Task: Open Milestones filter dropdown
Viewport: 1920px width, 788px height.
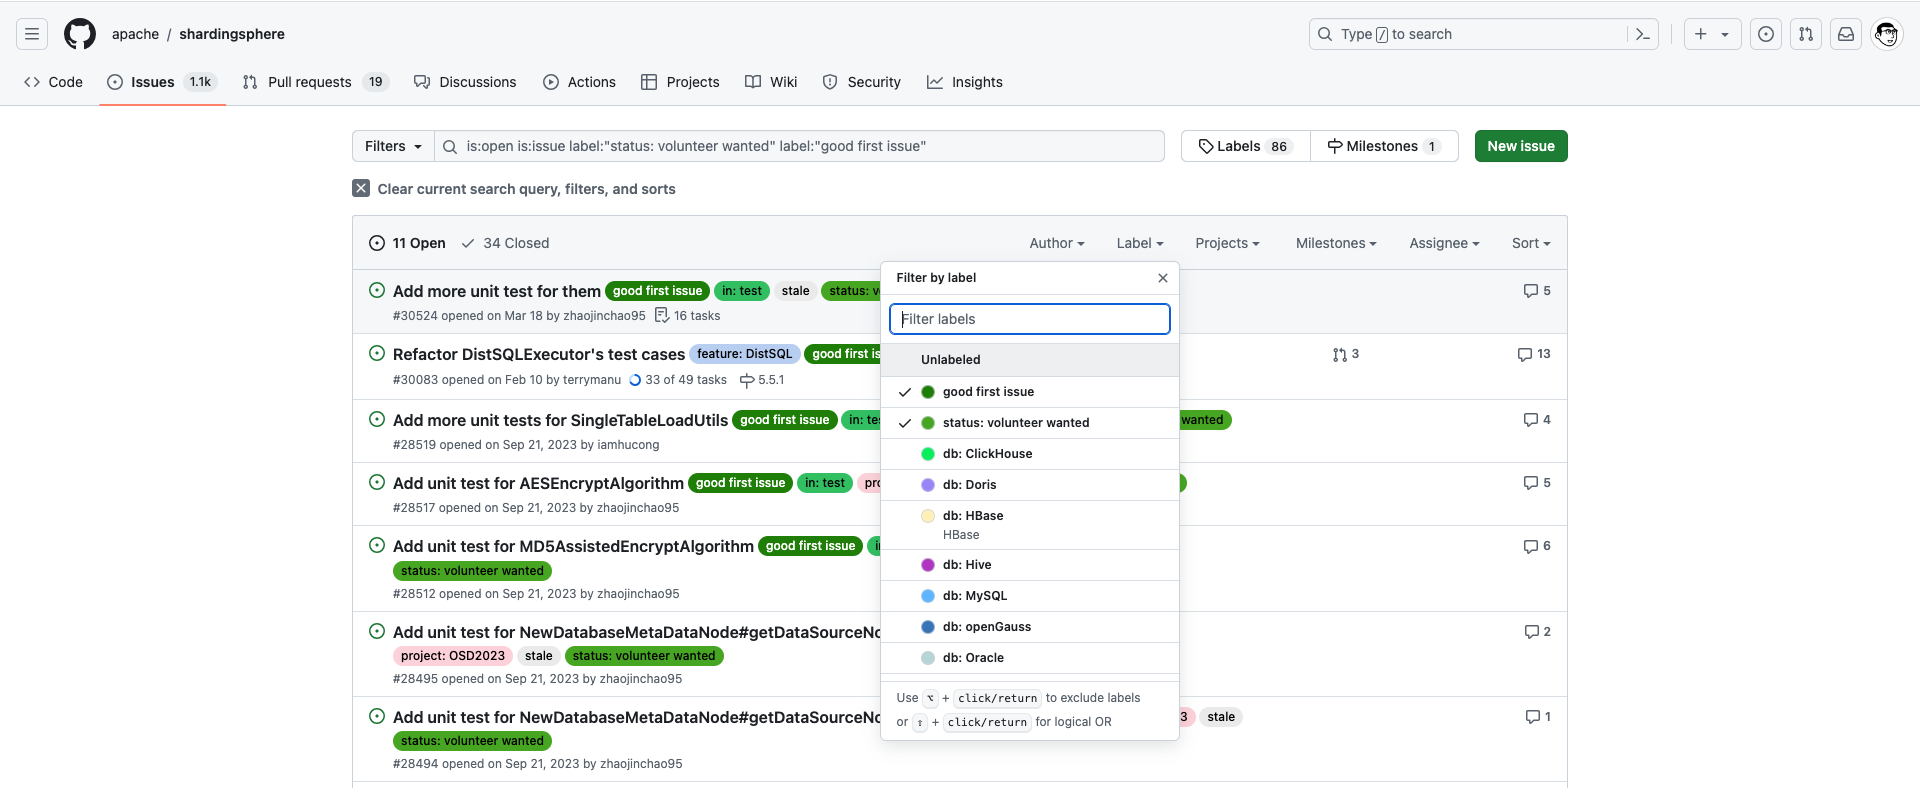Action: click(1336, 243)
